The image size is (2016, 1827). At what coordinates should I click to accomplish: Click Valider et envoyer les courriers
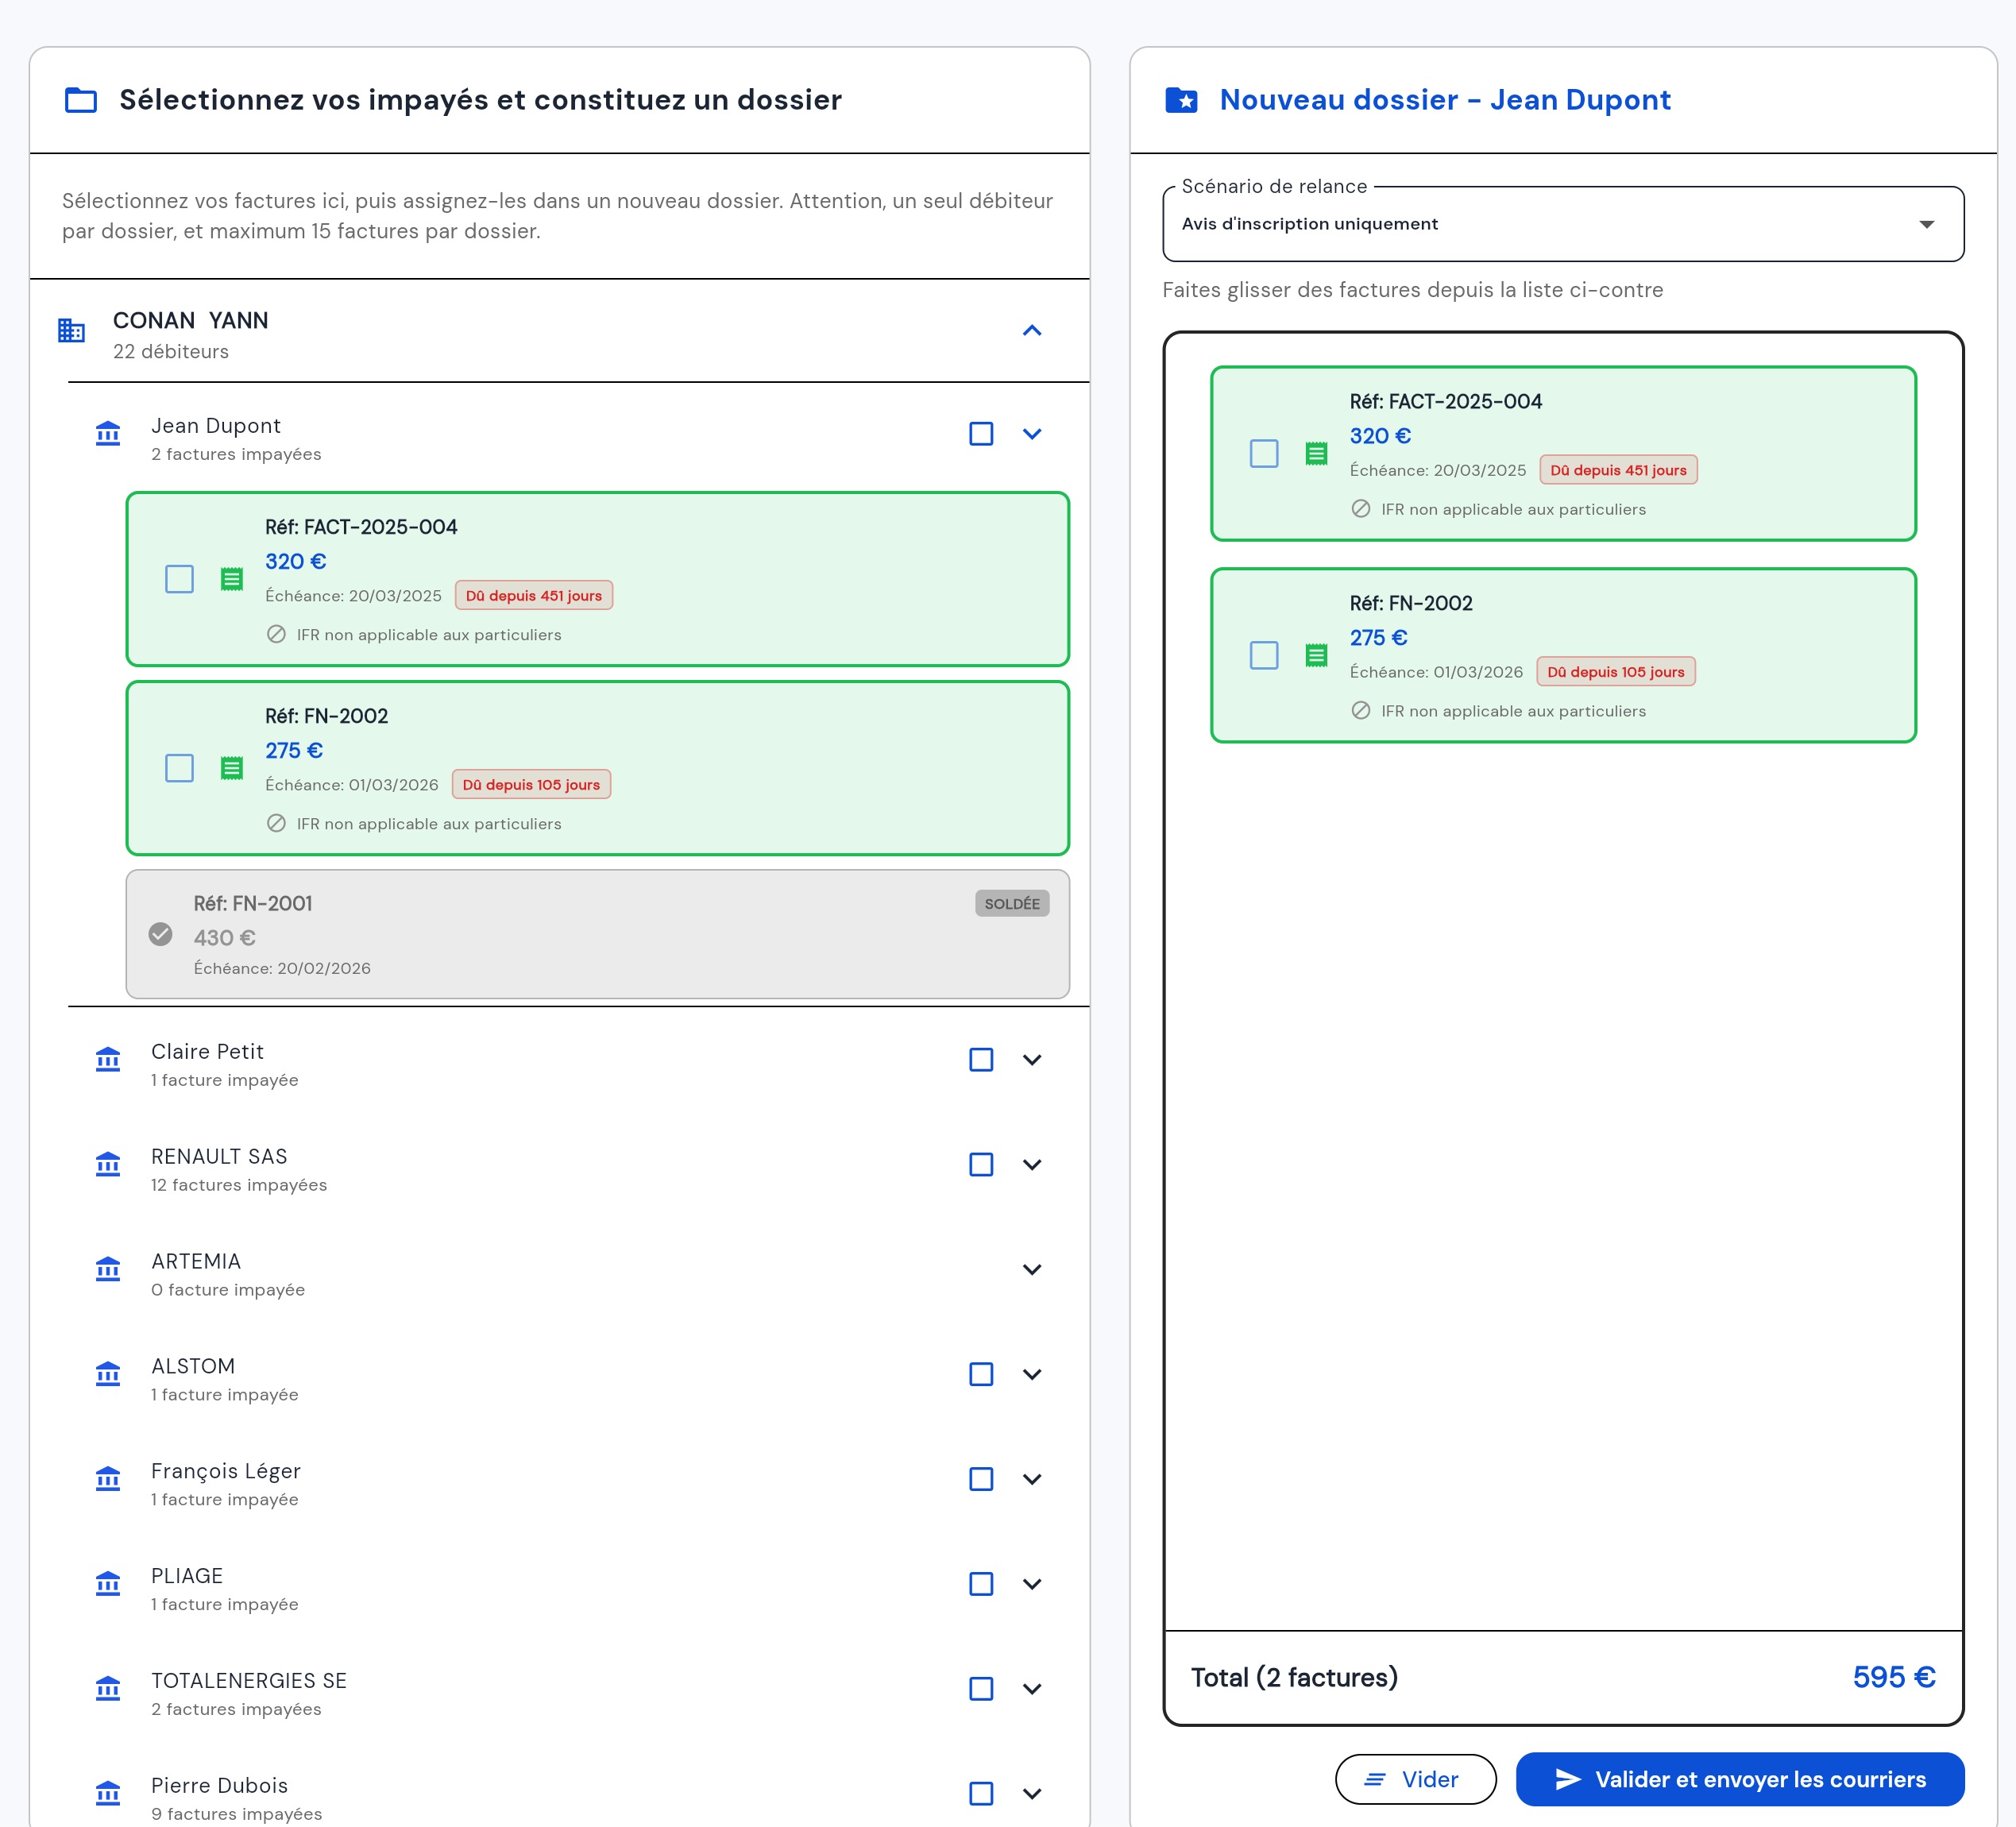click(x=1740, y=1780)
